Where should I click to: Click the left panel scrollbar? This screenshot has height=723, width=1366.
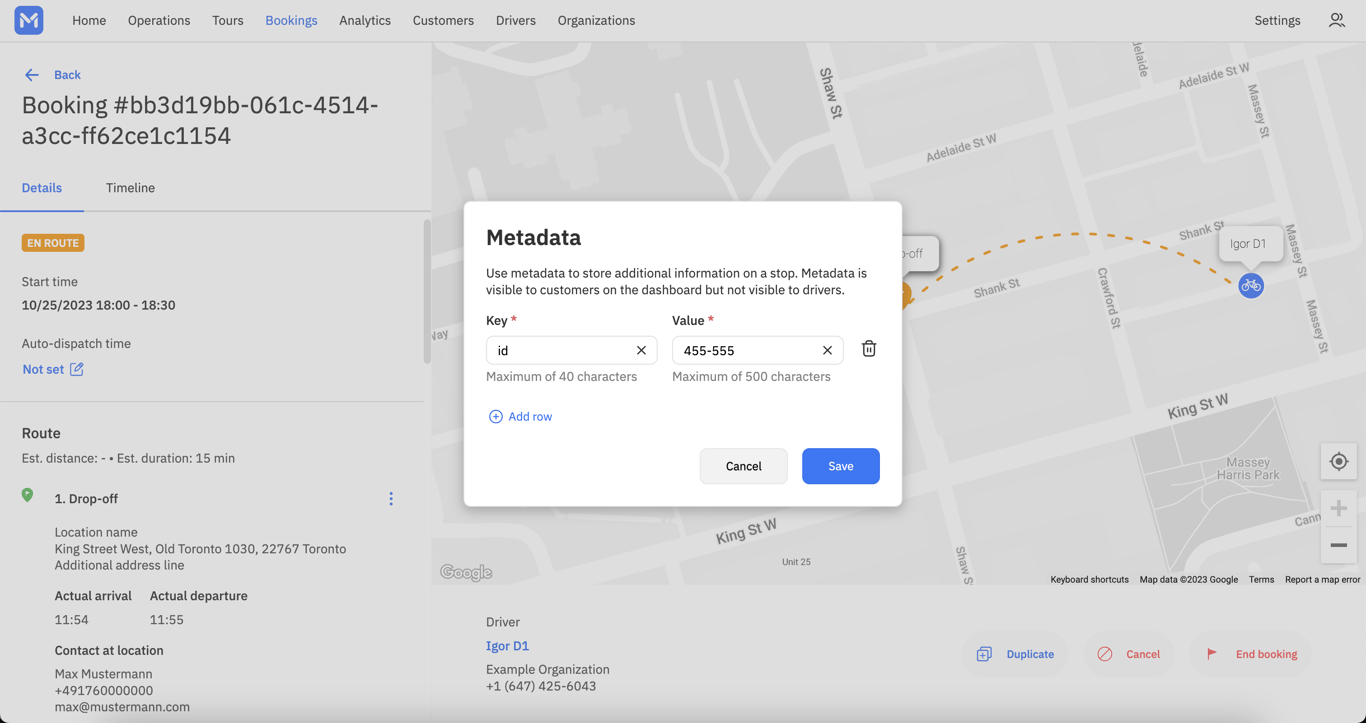(427, 292)
